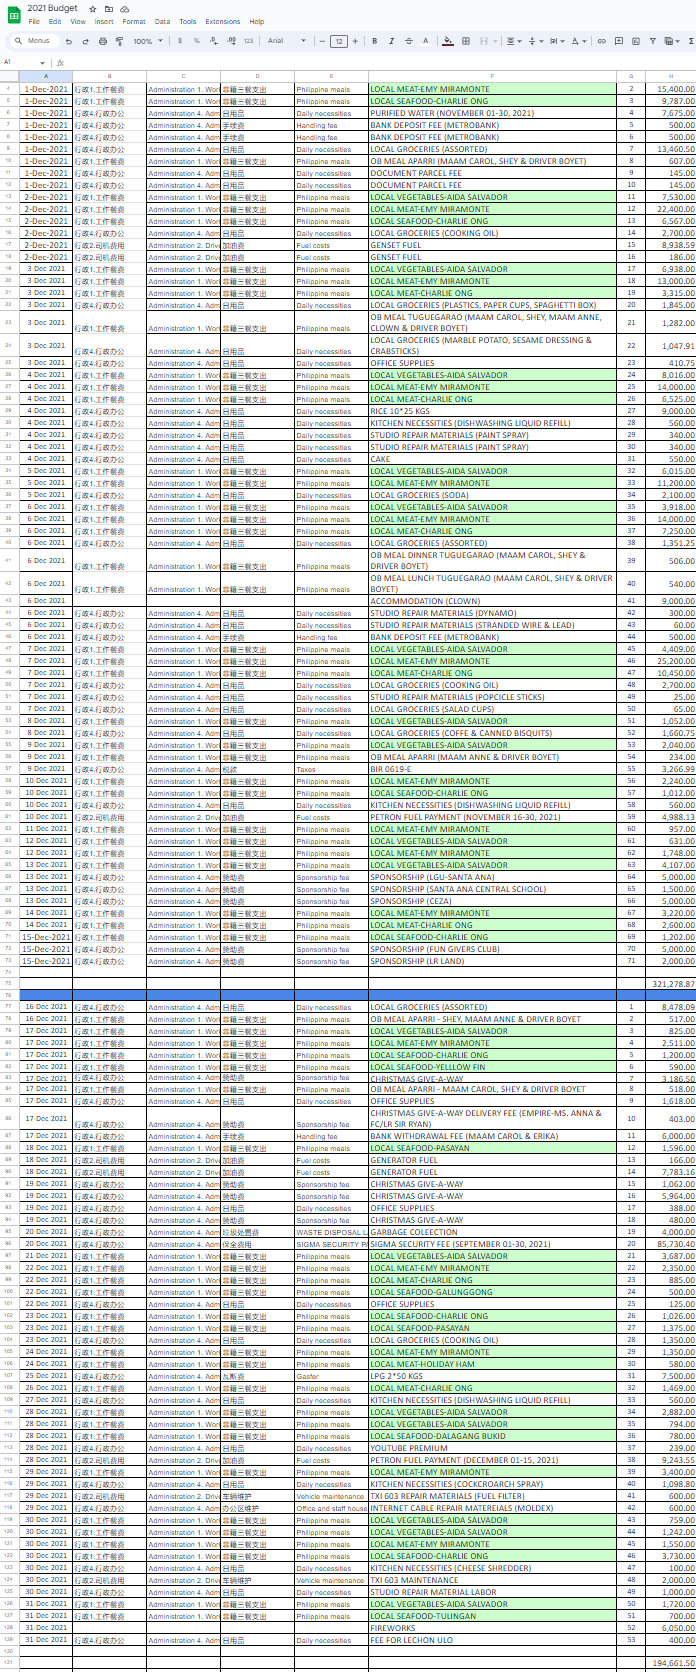Viewport: 696px width, 1672px height.
Task: Toggle strikethrough formatting
Action: pos(409,41)
